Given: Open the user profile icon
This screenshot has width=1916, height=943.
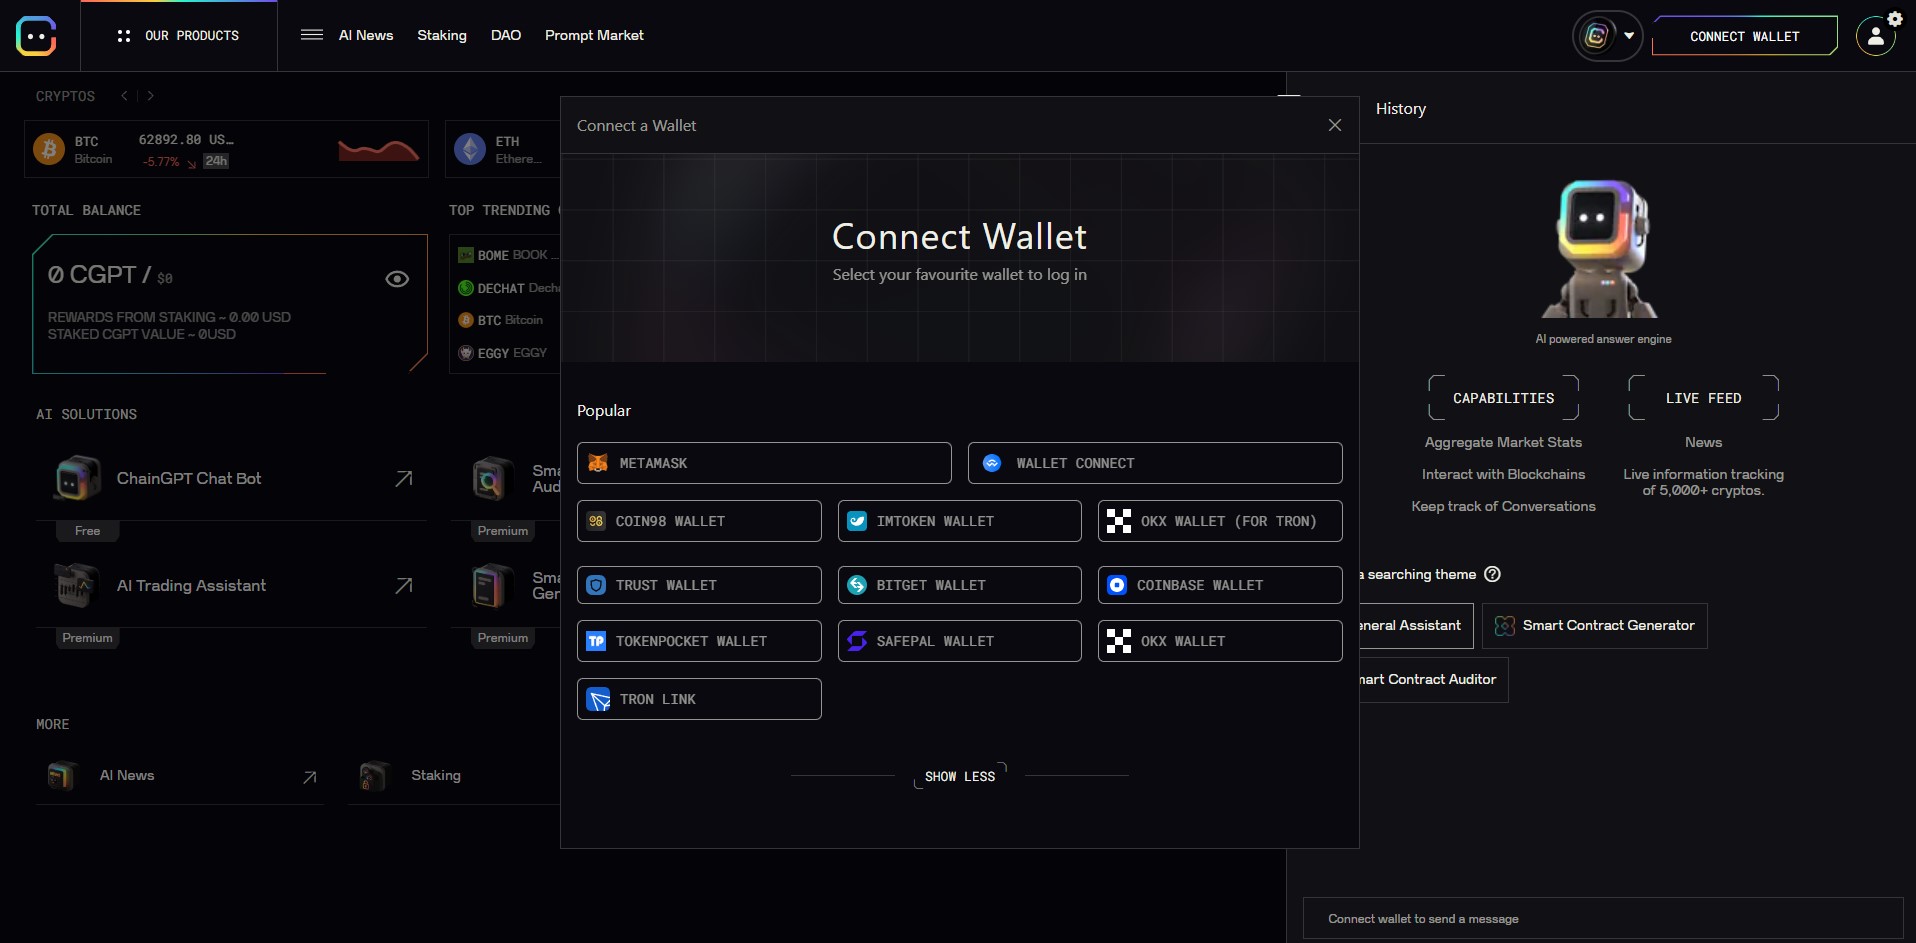Looking at the screenshot, I should pos(1876,37).
